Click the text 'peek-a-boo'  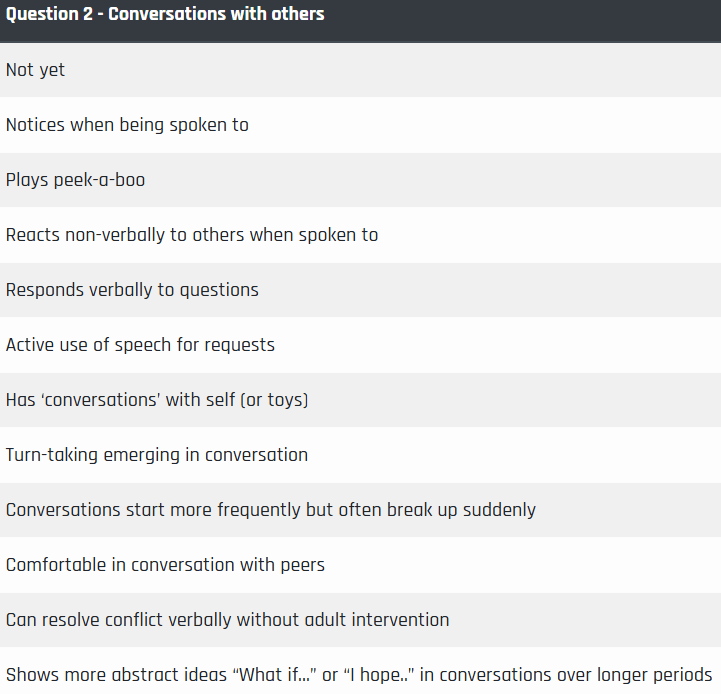coord(99,180)
